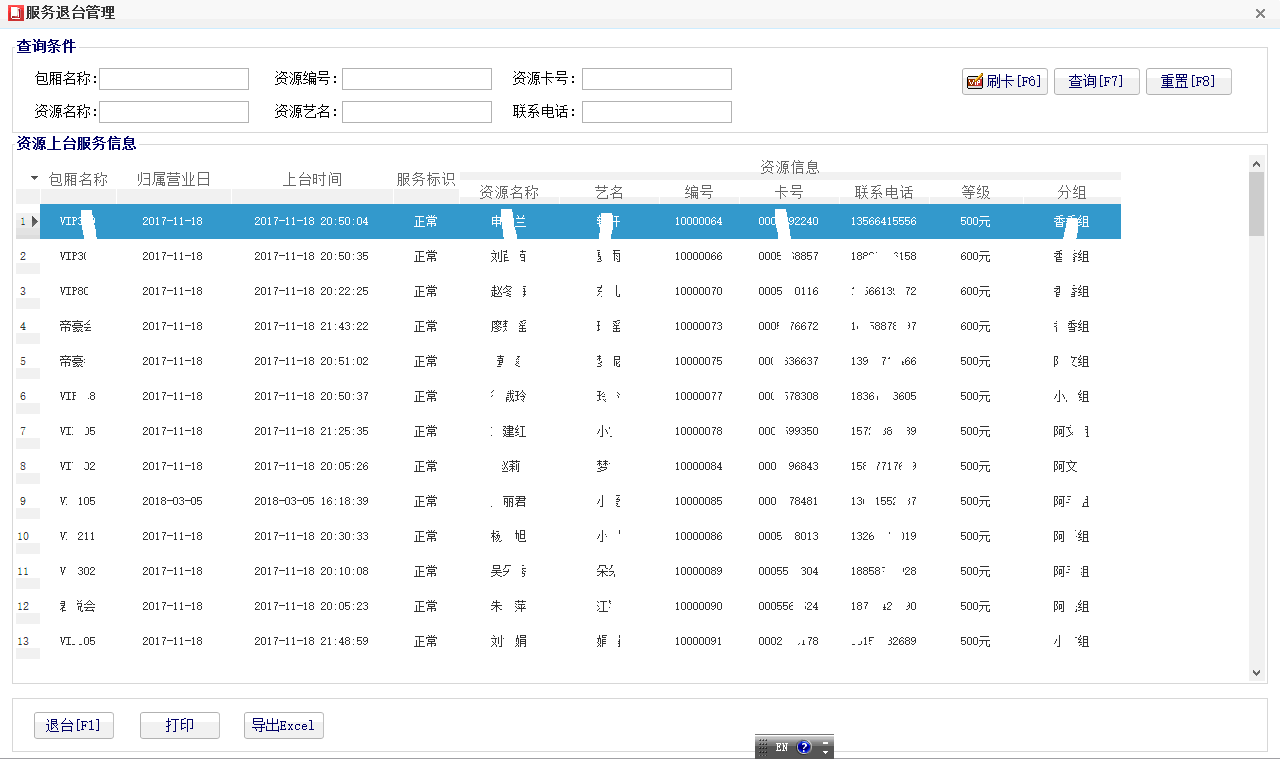
Task: Click time cell 2017-11-18 20:50:35
Action: (x=311, y=256)
